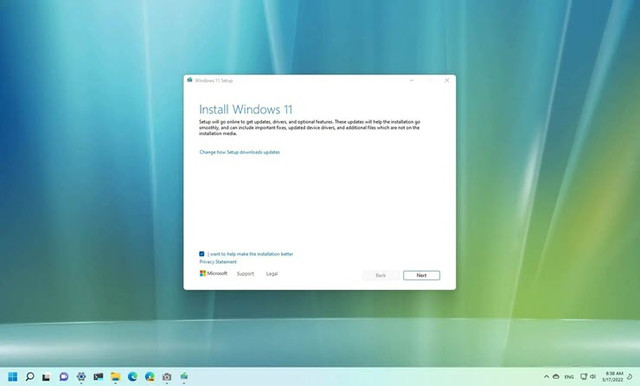640x386 pixels.
Task: Open the Settings gear app
Action: pos(81,377)
